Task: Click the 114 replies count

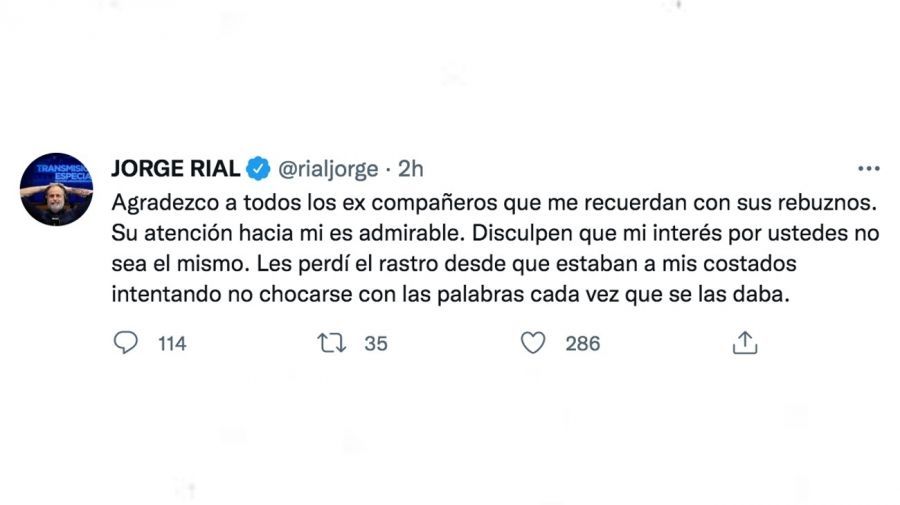Action: (172, 343)
